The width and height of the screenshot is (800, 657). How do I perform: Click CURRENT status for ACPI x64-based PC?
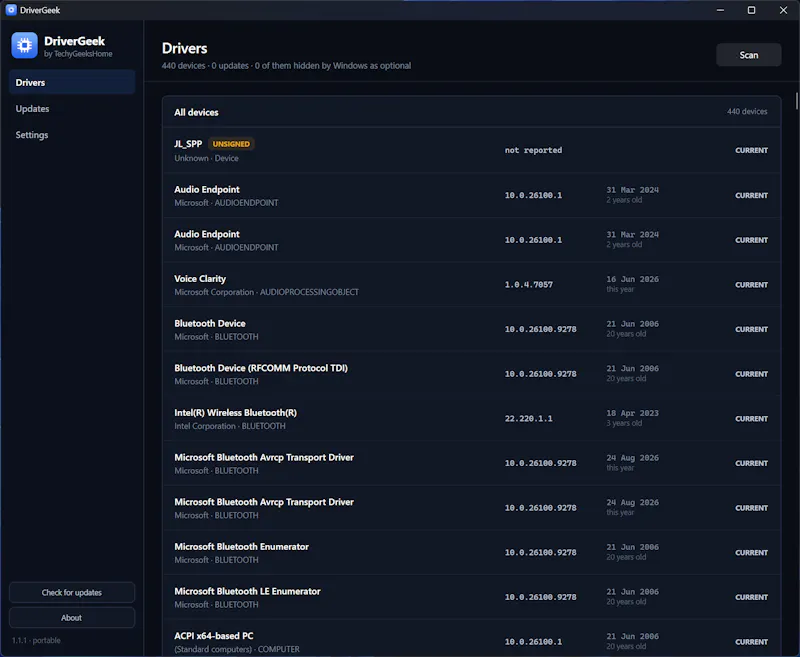pos(751,642)
